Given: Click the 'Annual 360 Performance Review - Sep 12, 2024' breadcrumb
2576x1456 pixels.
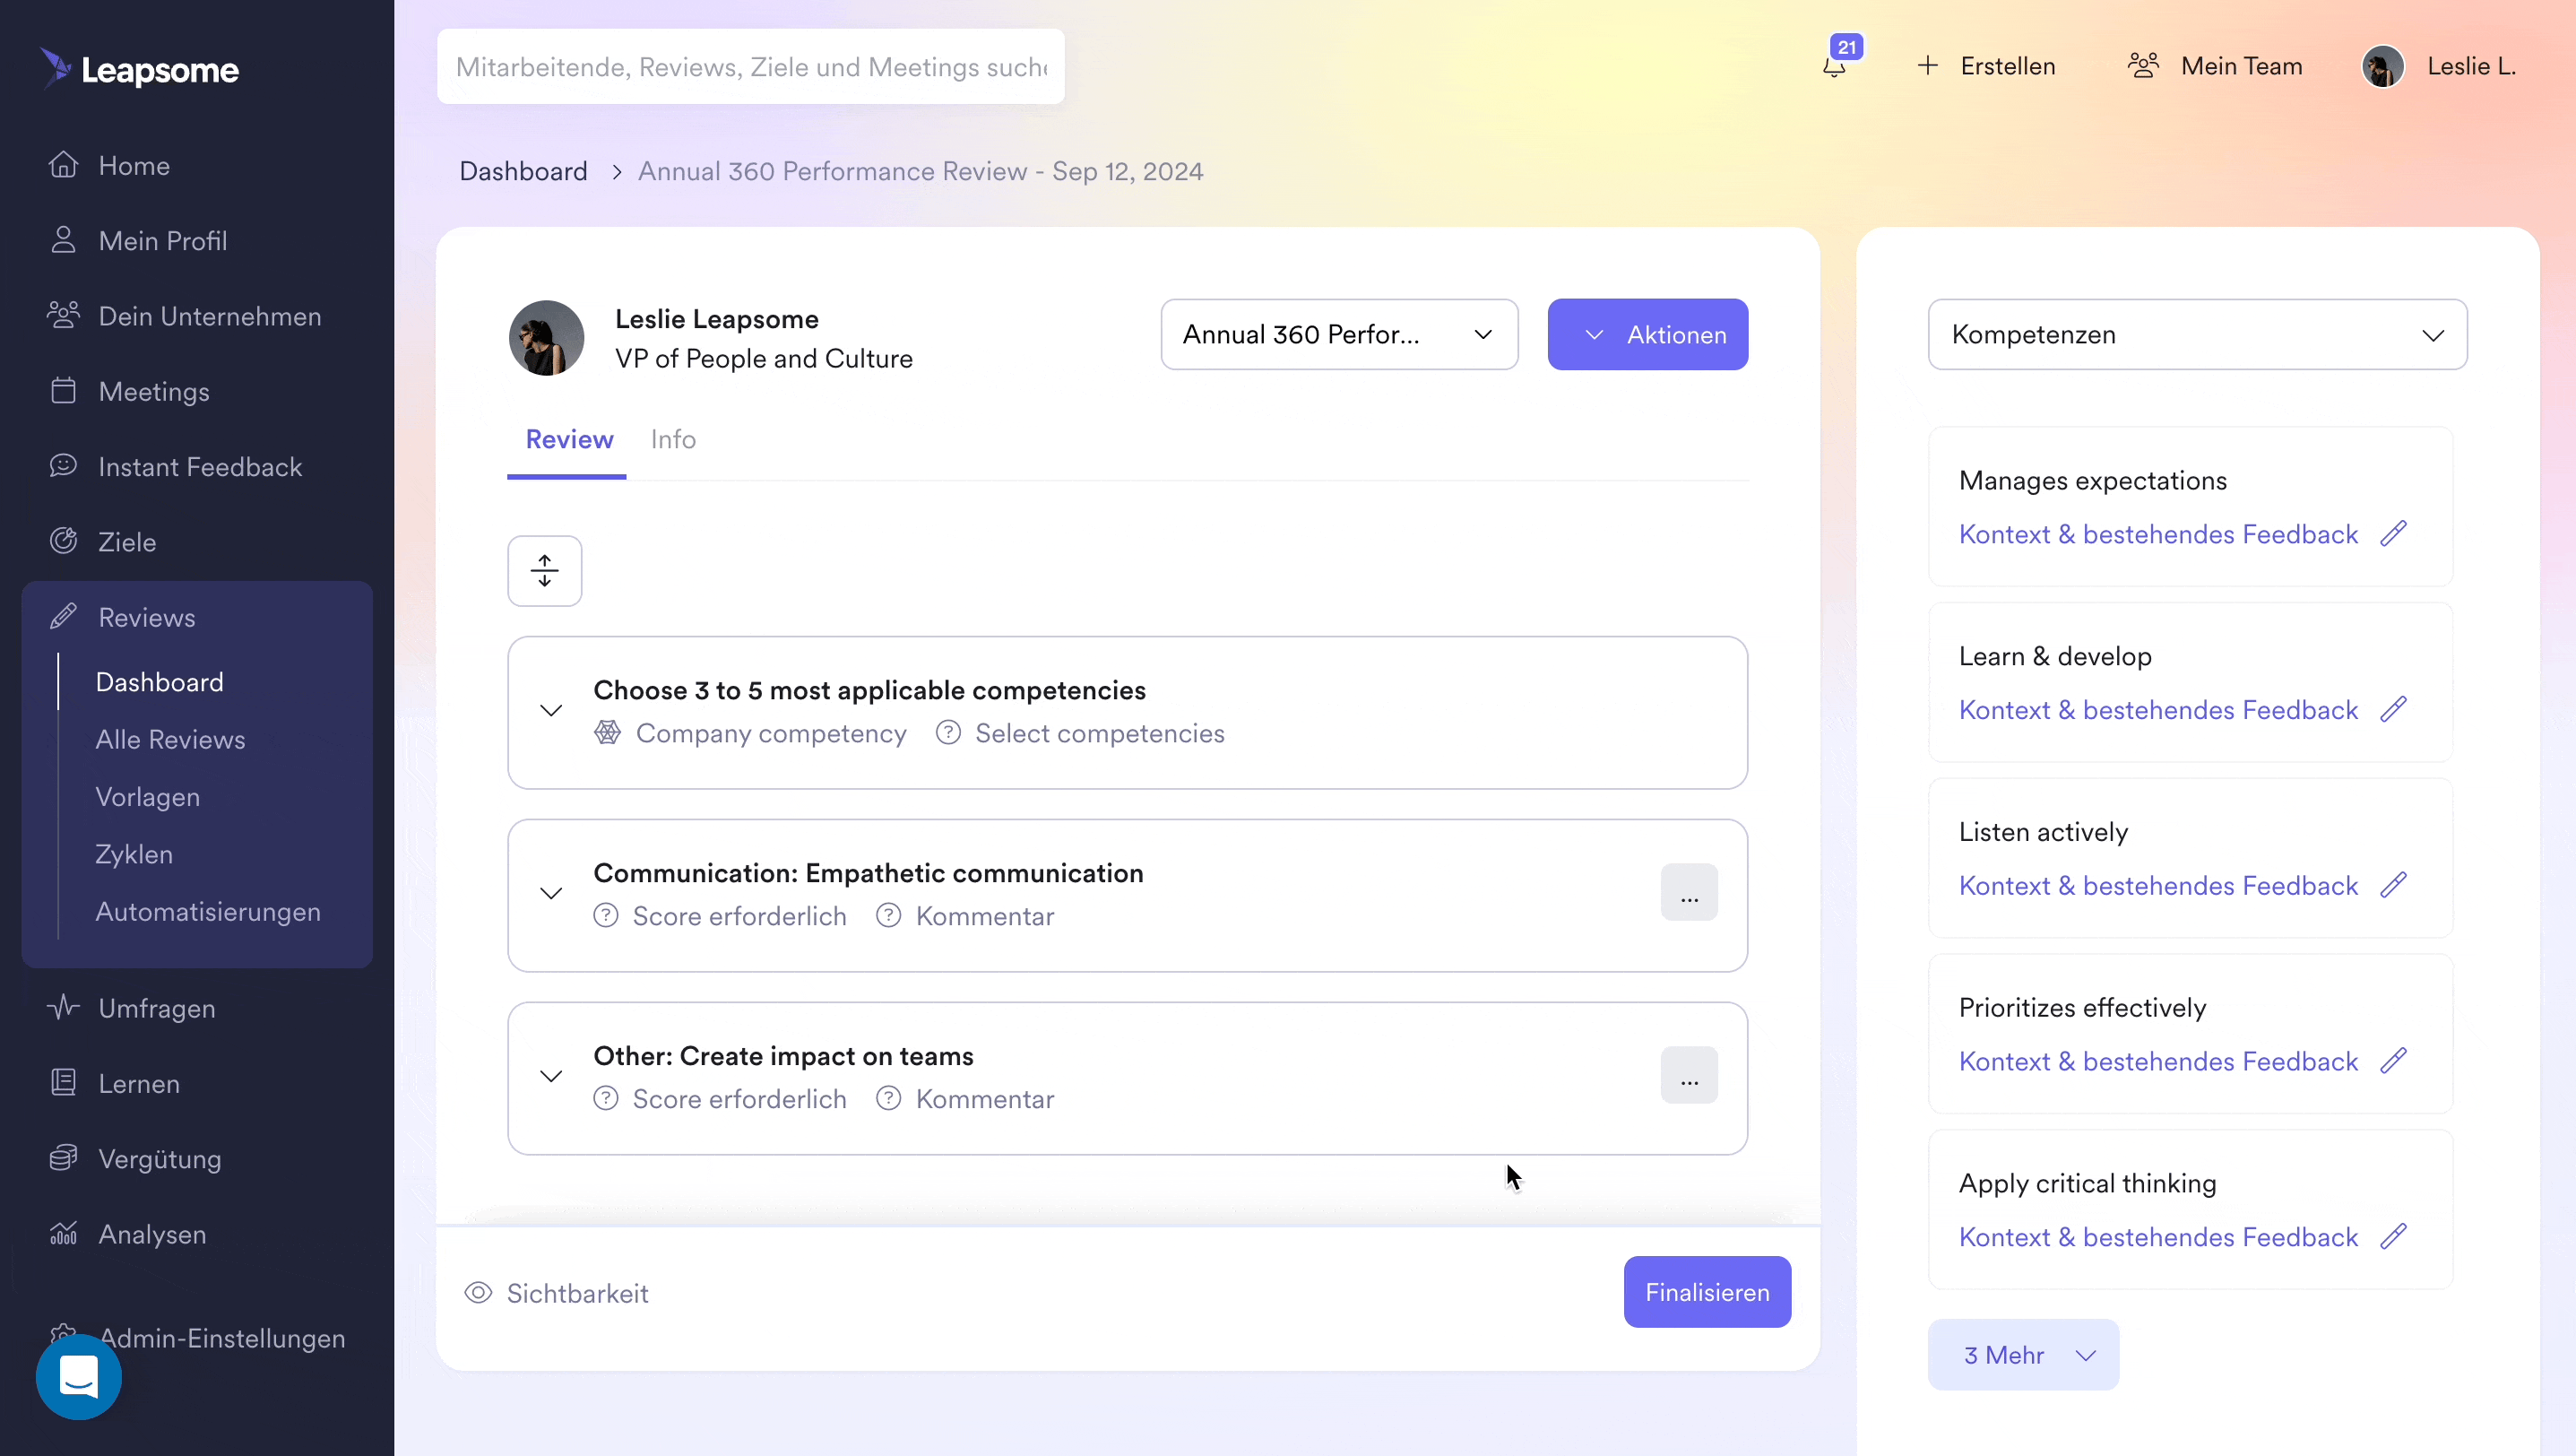Looking at the screenshot, I should pyautogui.click(x=920, y=171).
